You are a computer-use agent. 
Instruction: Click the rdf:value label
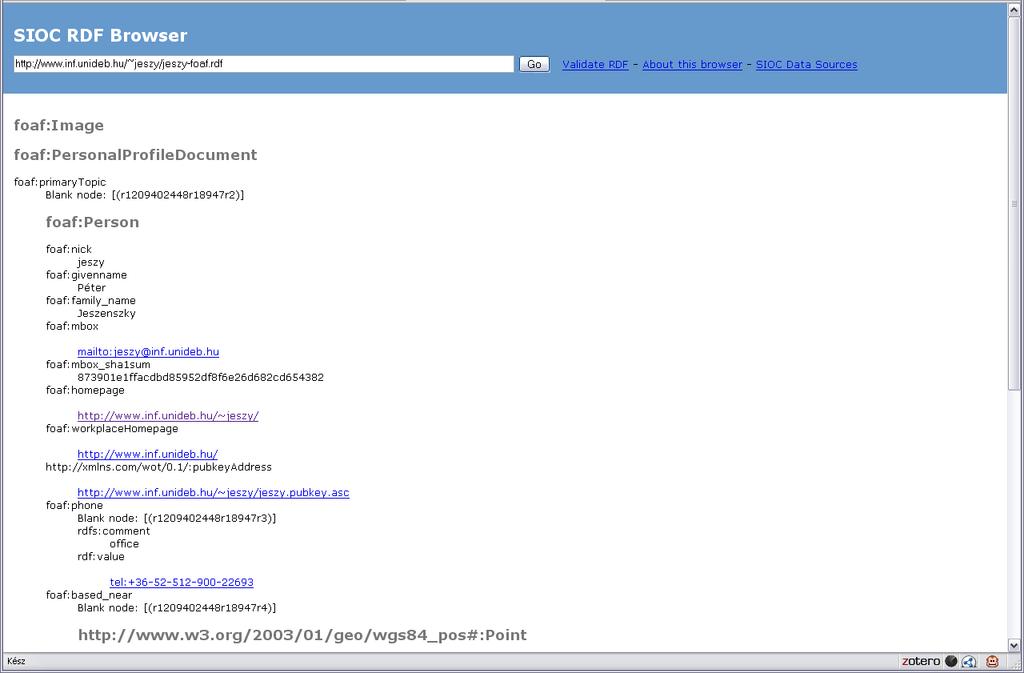pyautogui.click(x=101, y=557)
